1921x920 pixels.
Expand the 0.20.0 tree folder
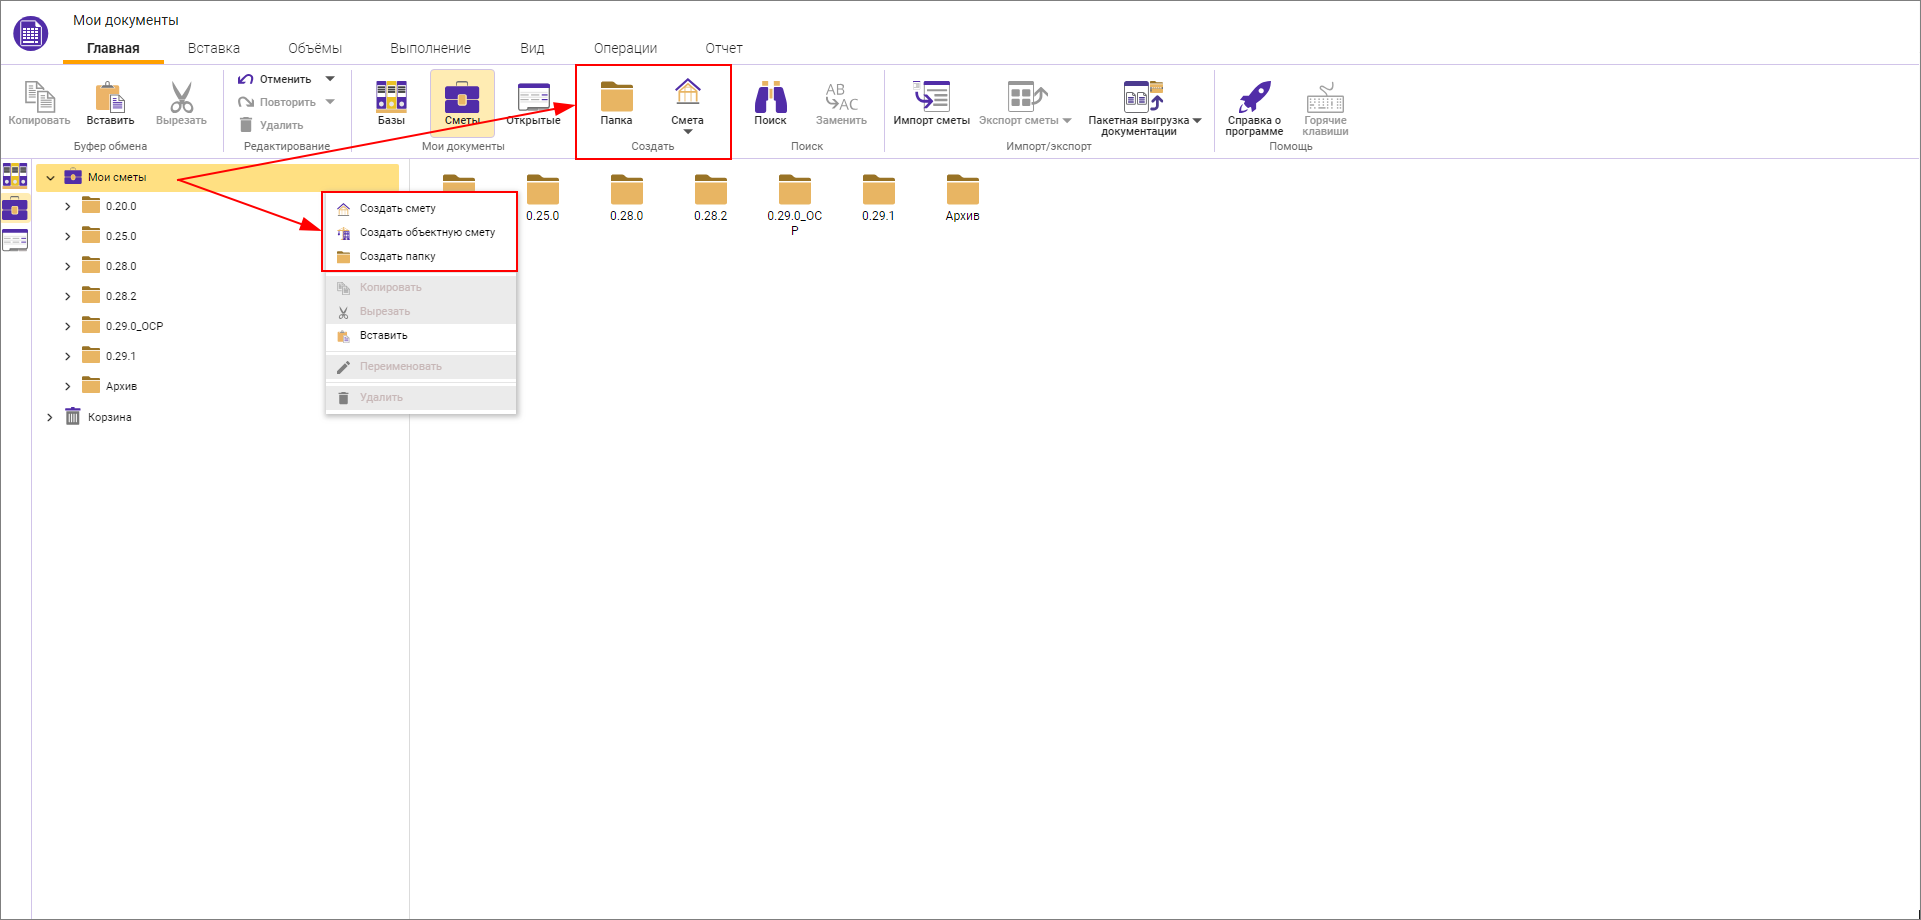68,207
